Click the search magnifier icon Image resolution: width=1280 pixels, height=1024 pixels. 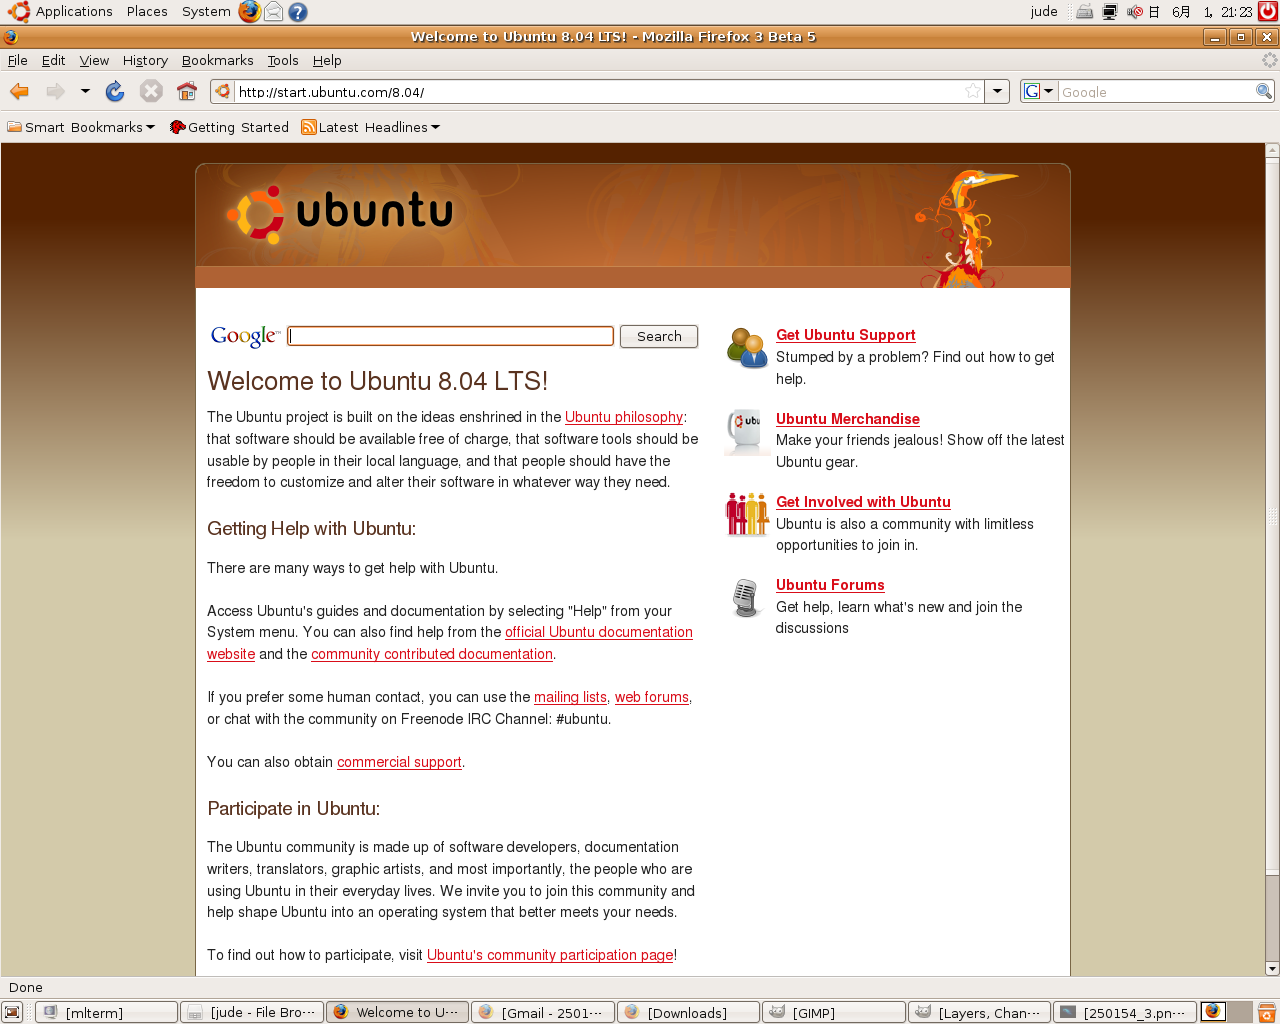[1264, 92]
